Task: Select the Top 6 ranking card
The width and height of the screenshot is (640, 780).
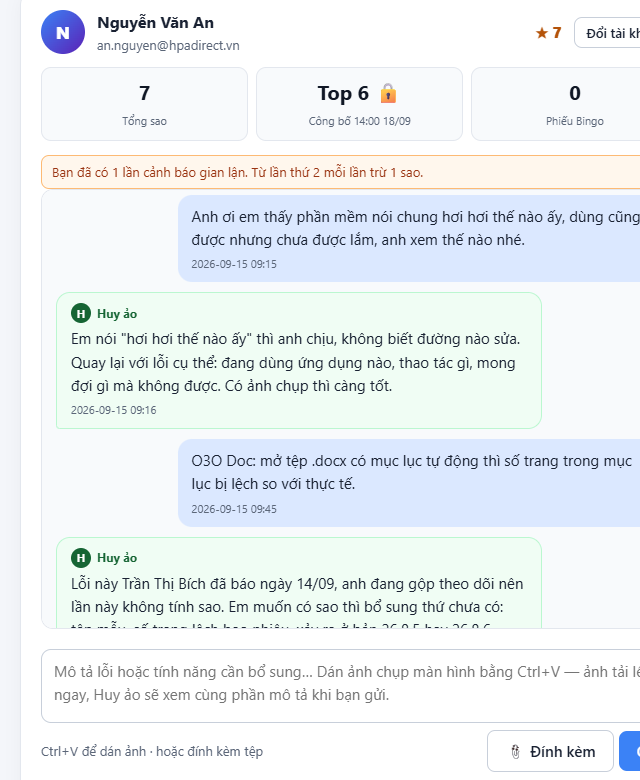Action: pyautogui.click(x=360, y=104)
